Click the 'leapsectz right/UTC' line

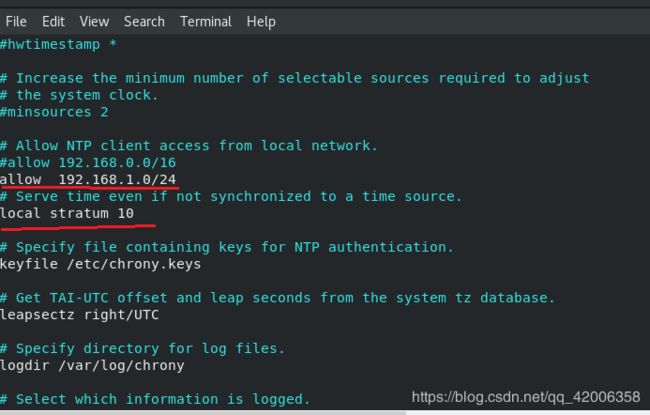(x=79, y=315)
